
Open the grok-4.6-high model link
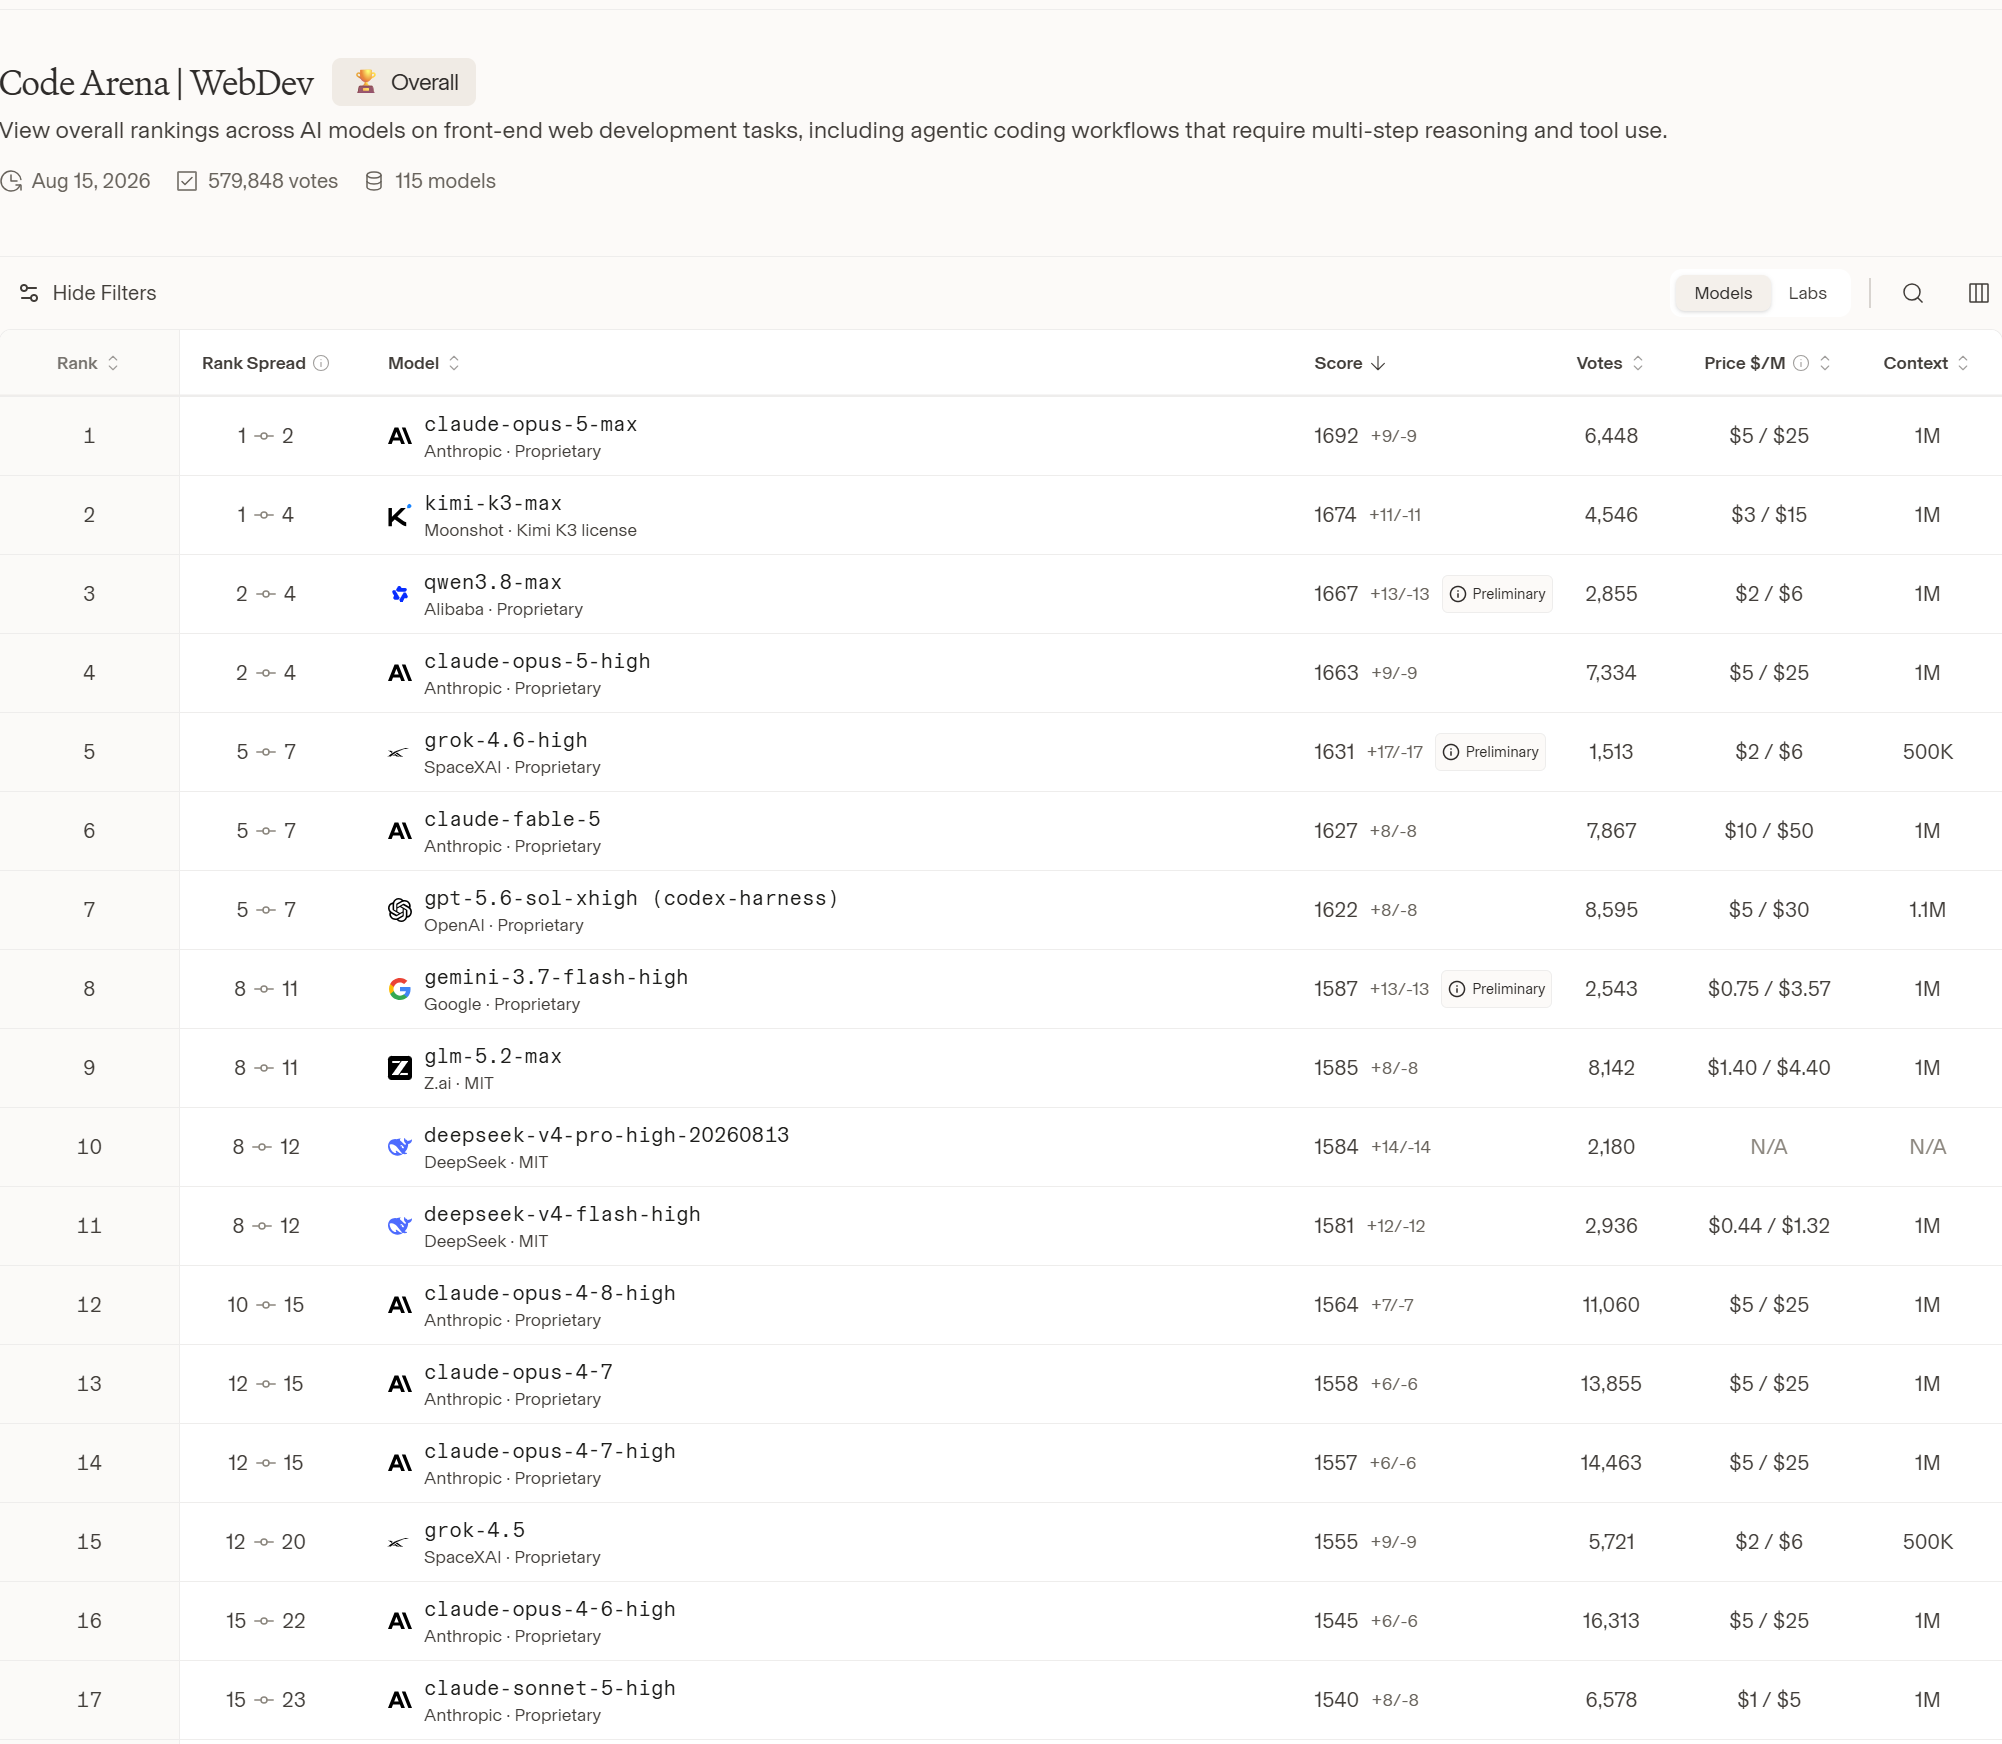tap(506, 741)
